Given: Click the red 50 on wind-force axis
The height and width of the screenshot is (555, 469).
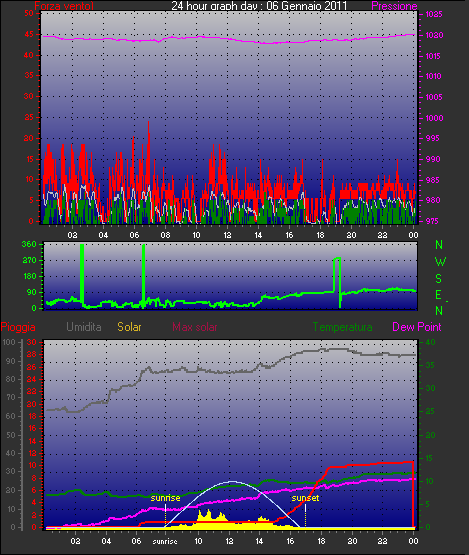Looking at the screenshot, I should click(x=29, y=13).
